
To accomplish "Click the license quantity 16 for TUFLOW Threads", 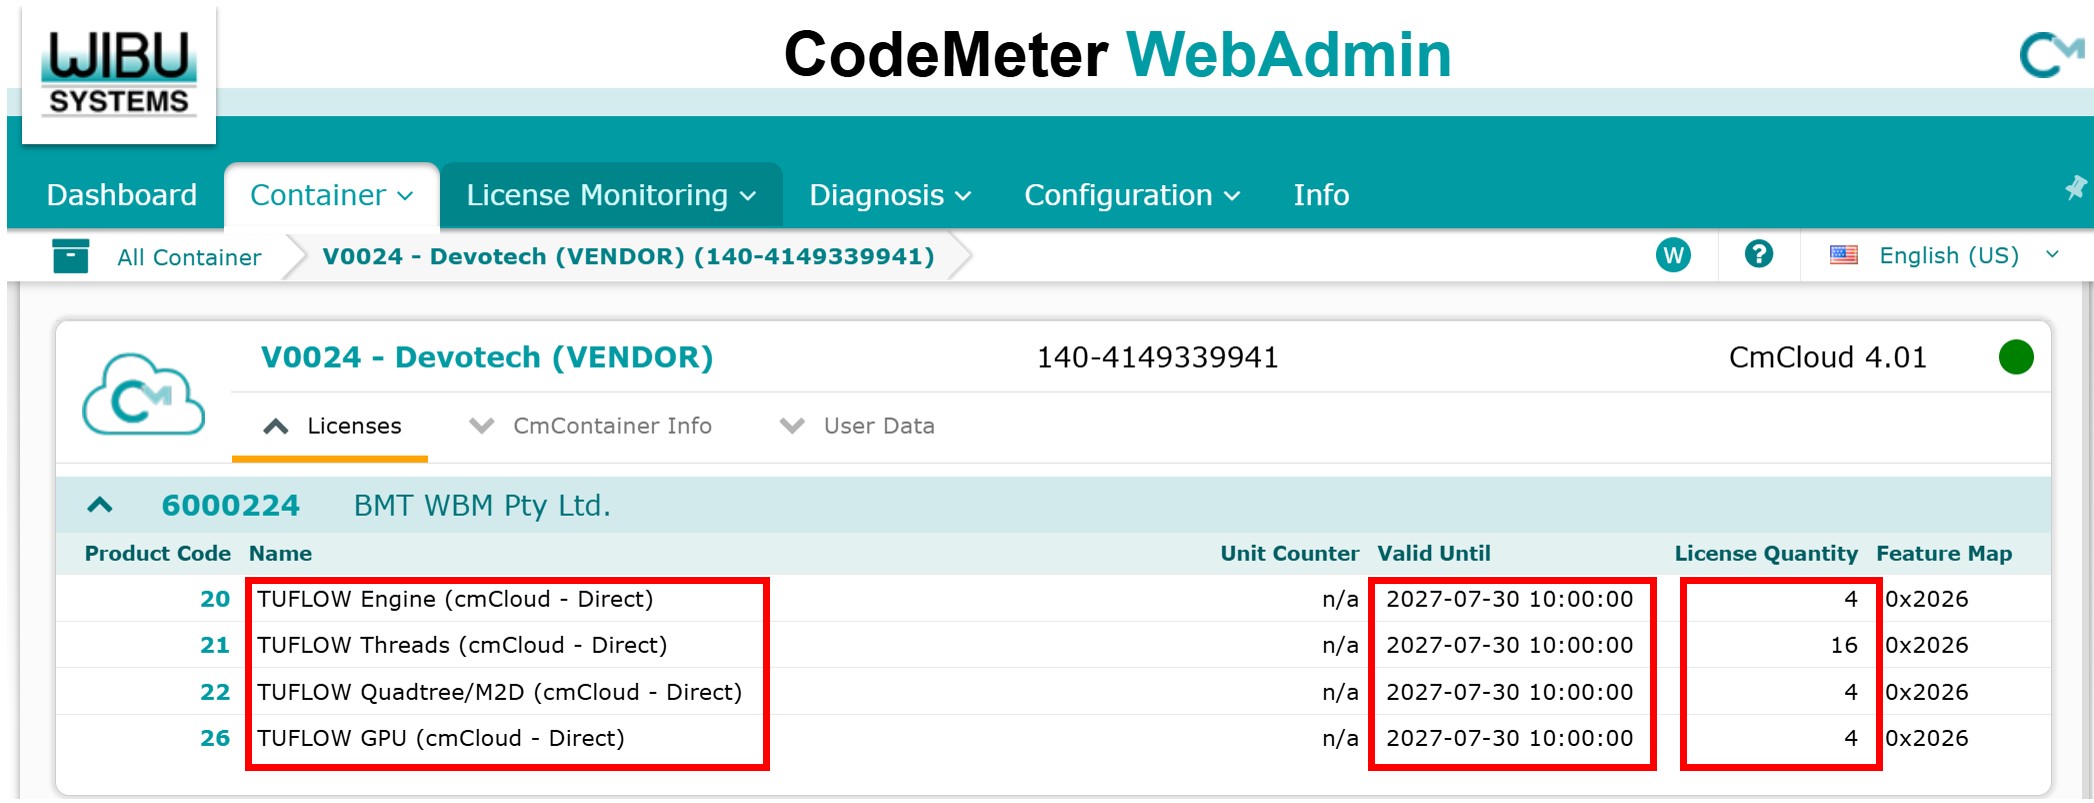I will [1844, 645].
